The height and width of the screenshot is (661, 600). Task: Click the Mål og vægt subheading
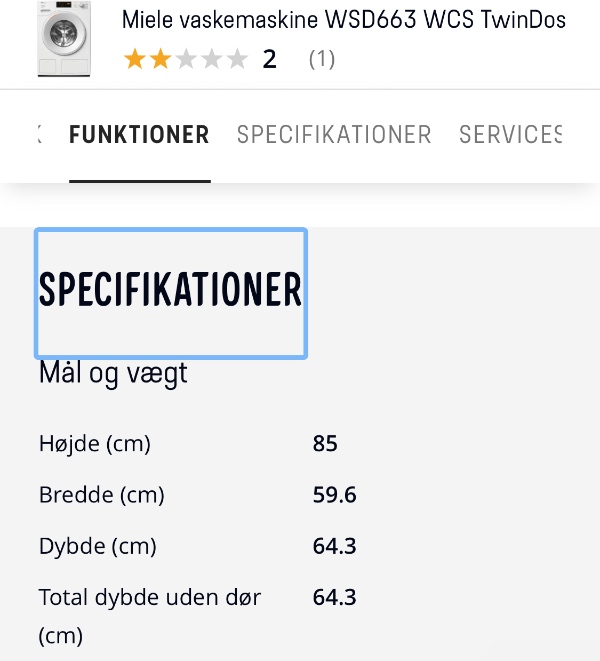click(x=113, y=374)
